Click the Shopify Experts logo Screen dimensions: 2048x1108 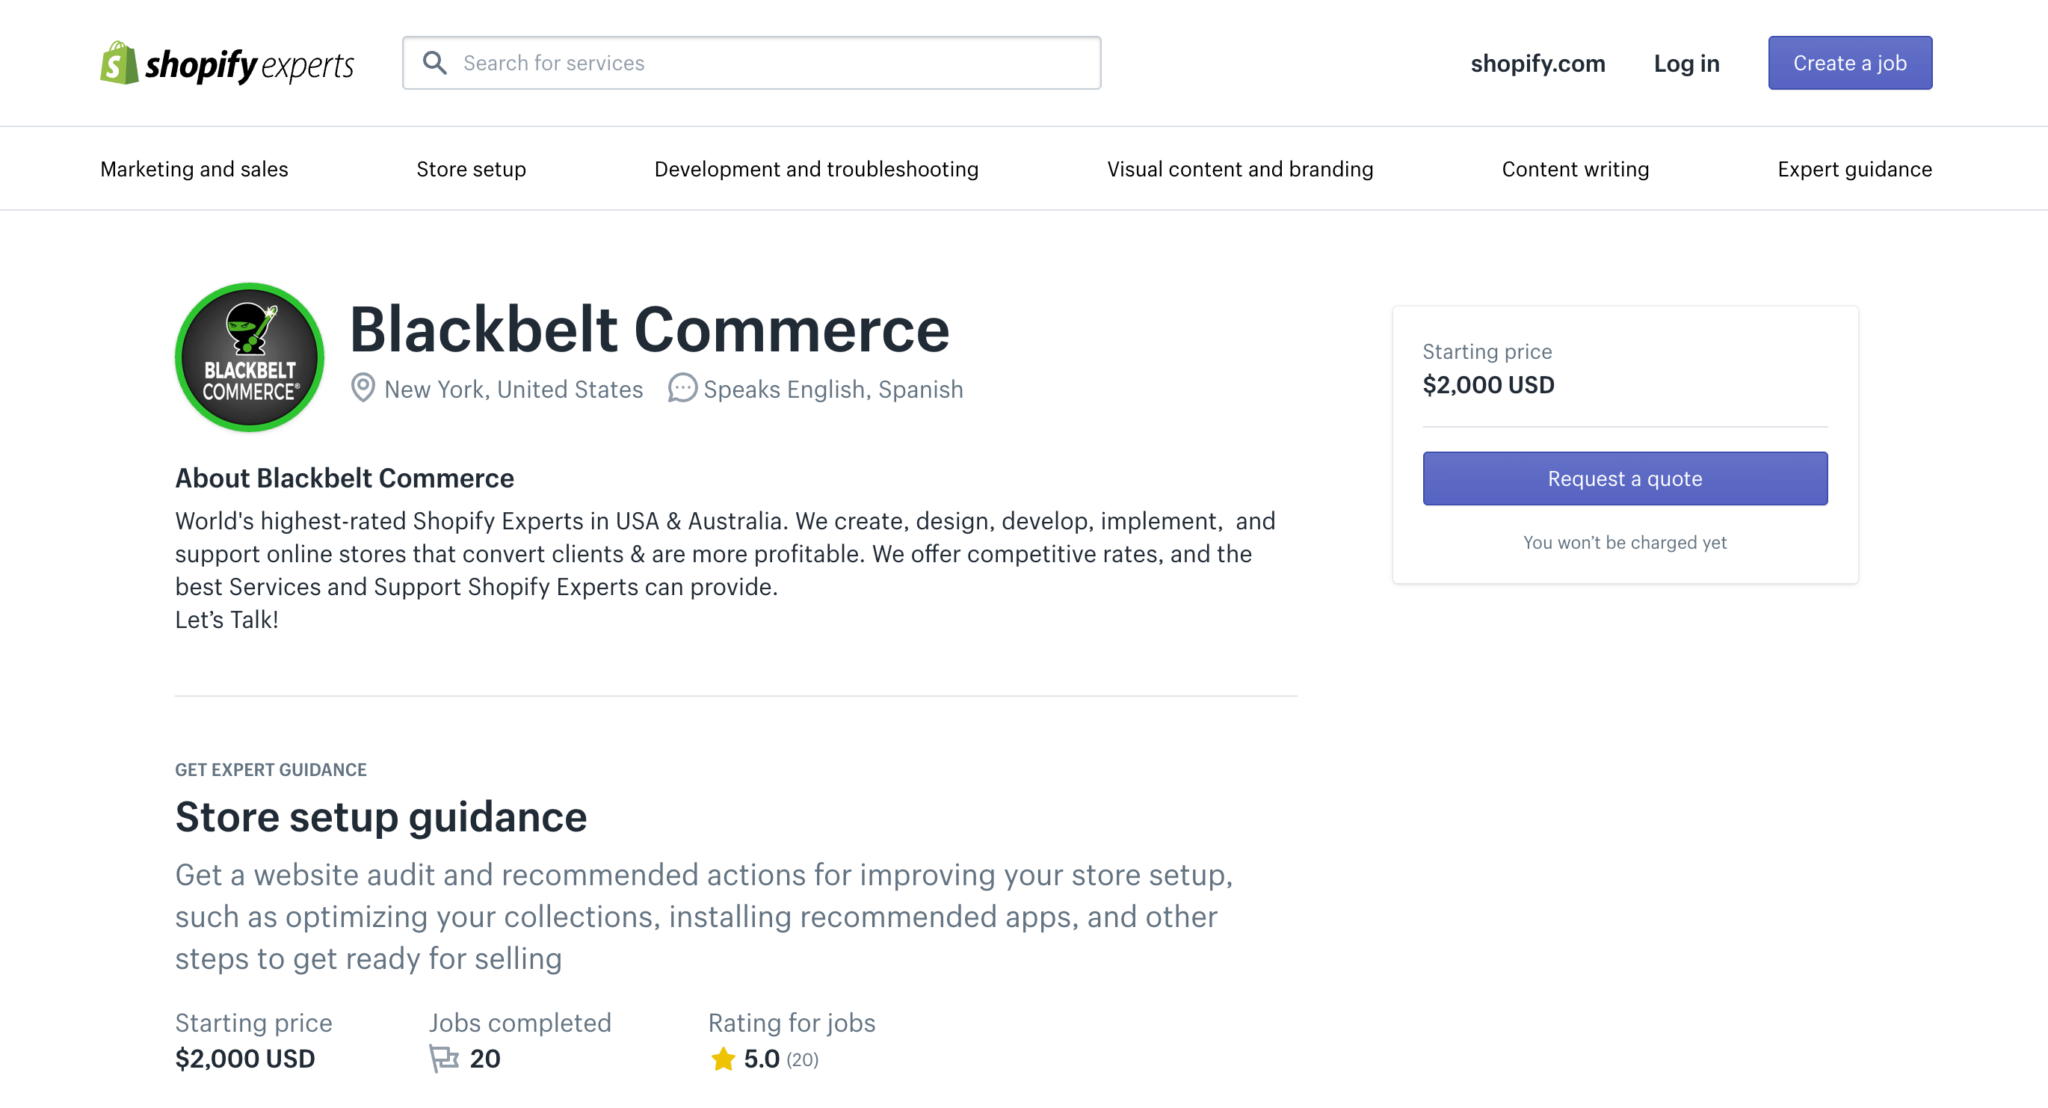pyautogui.click(x=226, y=62)
